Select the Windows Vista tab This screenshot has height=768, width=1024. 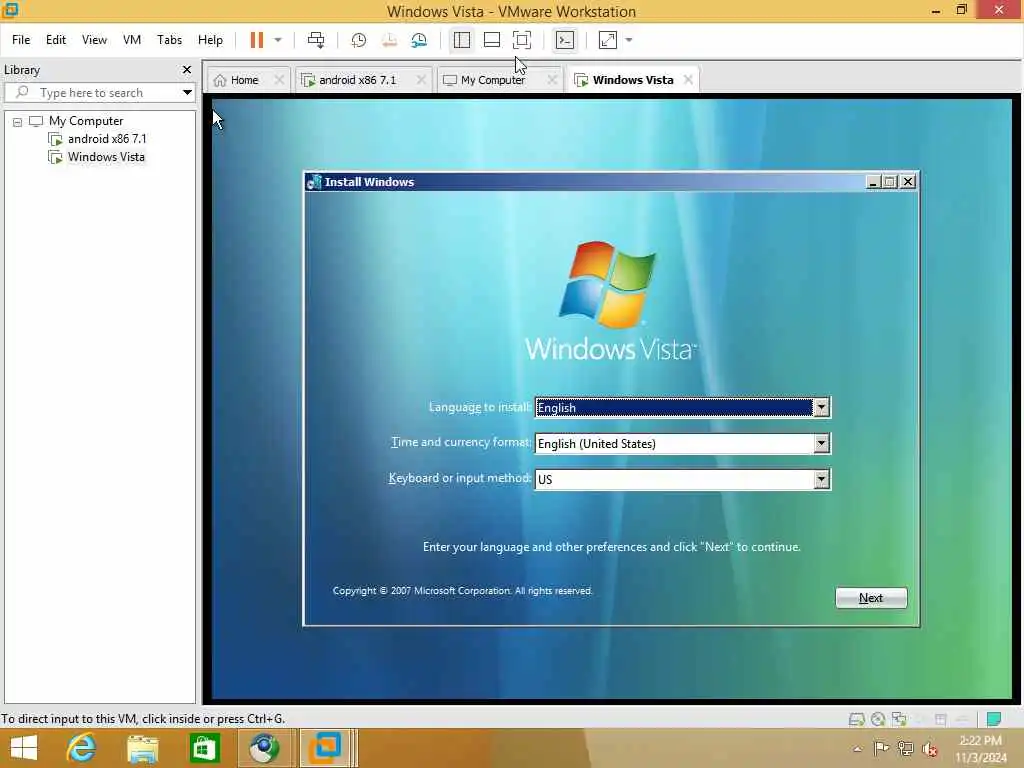[633, 80]
